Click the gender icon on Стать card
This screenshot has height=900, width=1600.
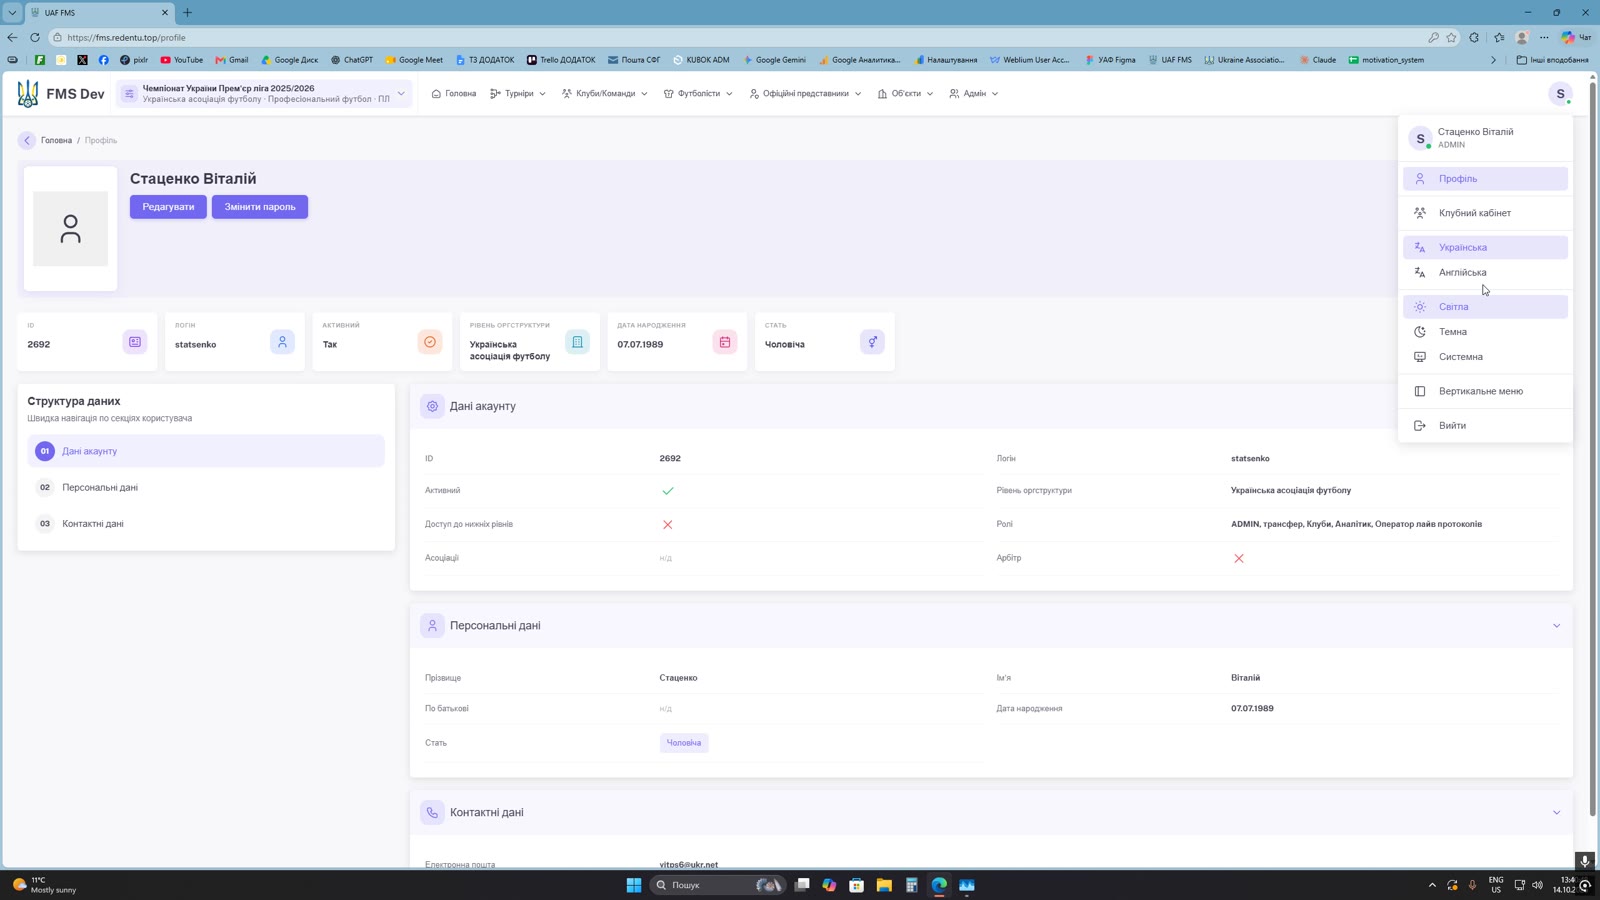(x=872, y=342)
